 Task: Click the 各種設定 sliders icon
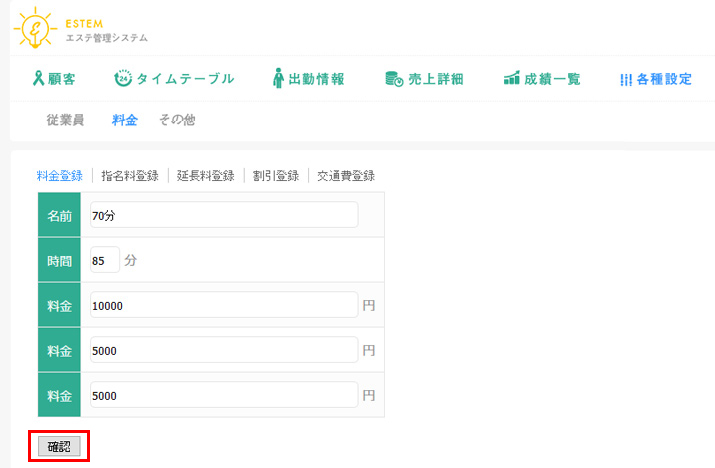click(x=626, y=79)
